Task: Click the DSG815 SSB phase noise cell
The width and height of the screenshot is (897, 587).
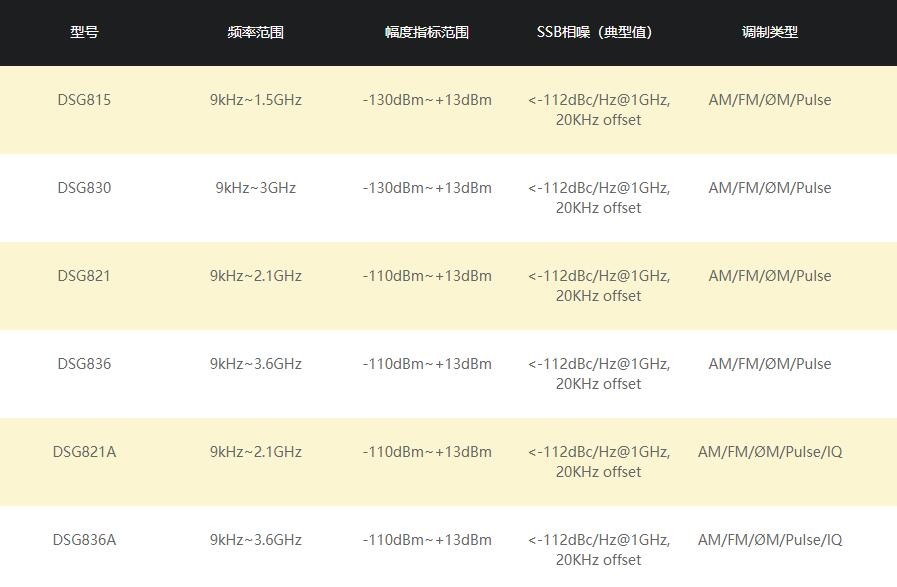Action: pos(598,110)
